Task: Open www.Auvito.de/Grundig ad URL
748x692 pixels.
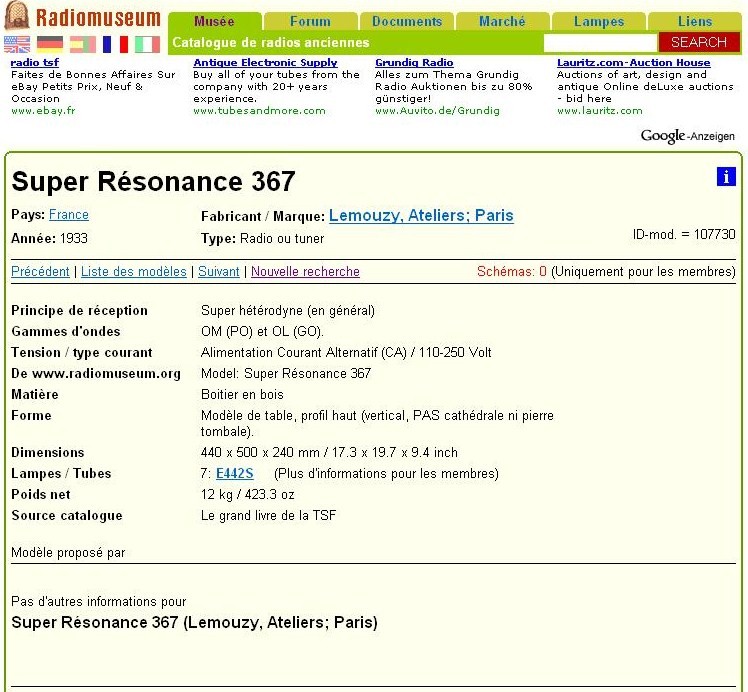Action: [437, 111]
